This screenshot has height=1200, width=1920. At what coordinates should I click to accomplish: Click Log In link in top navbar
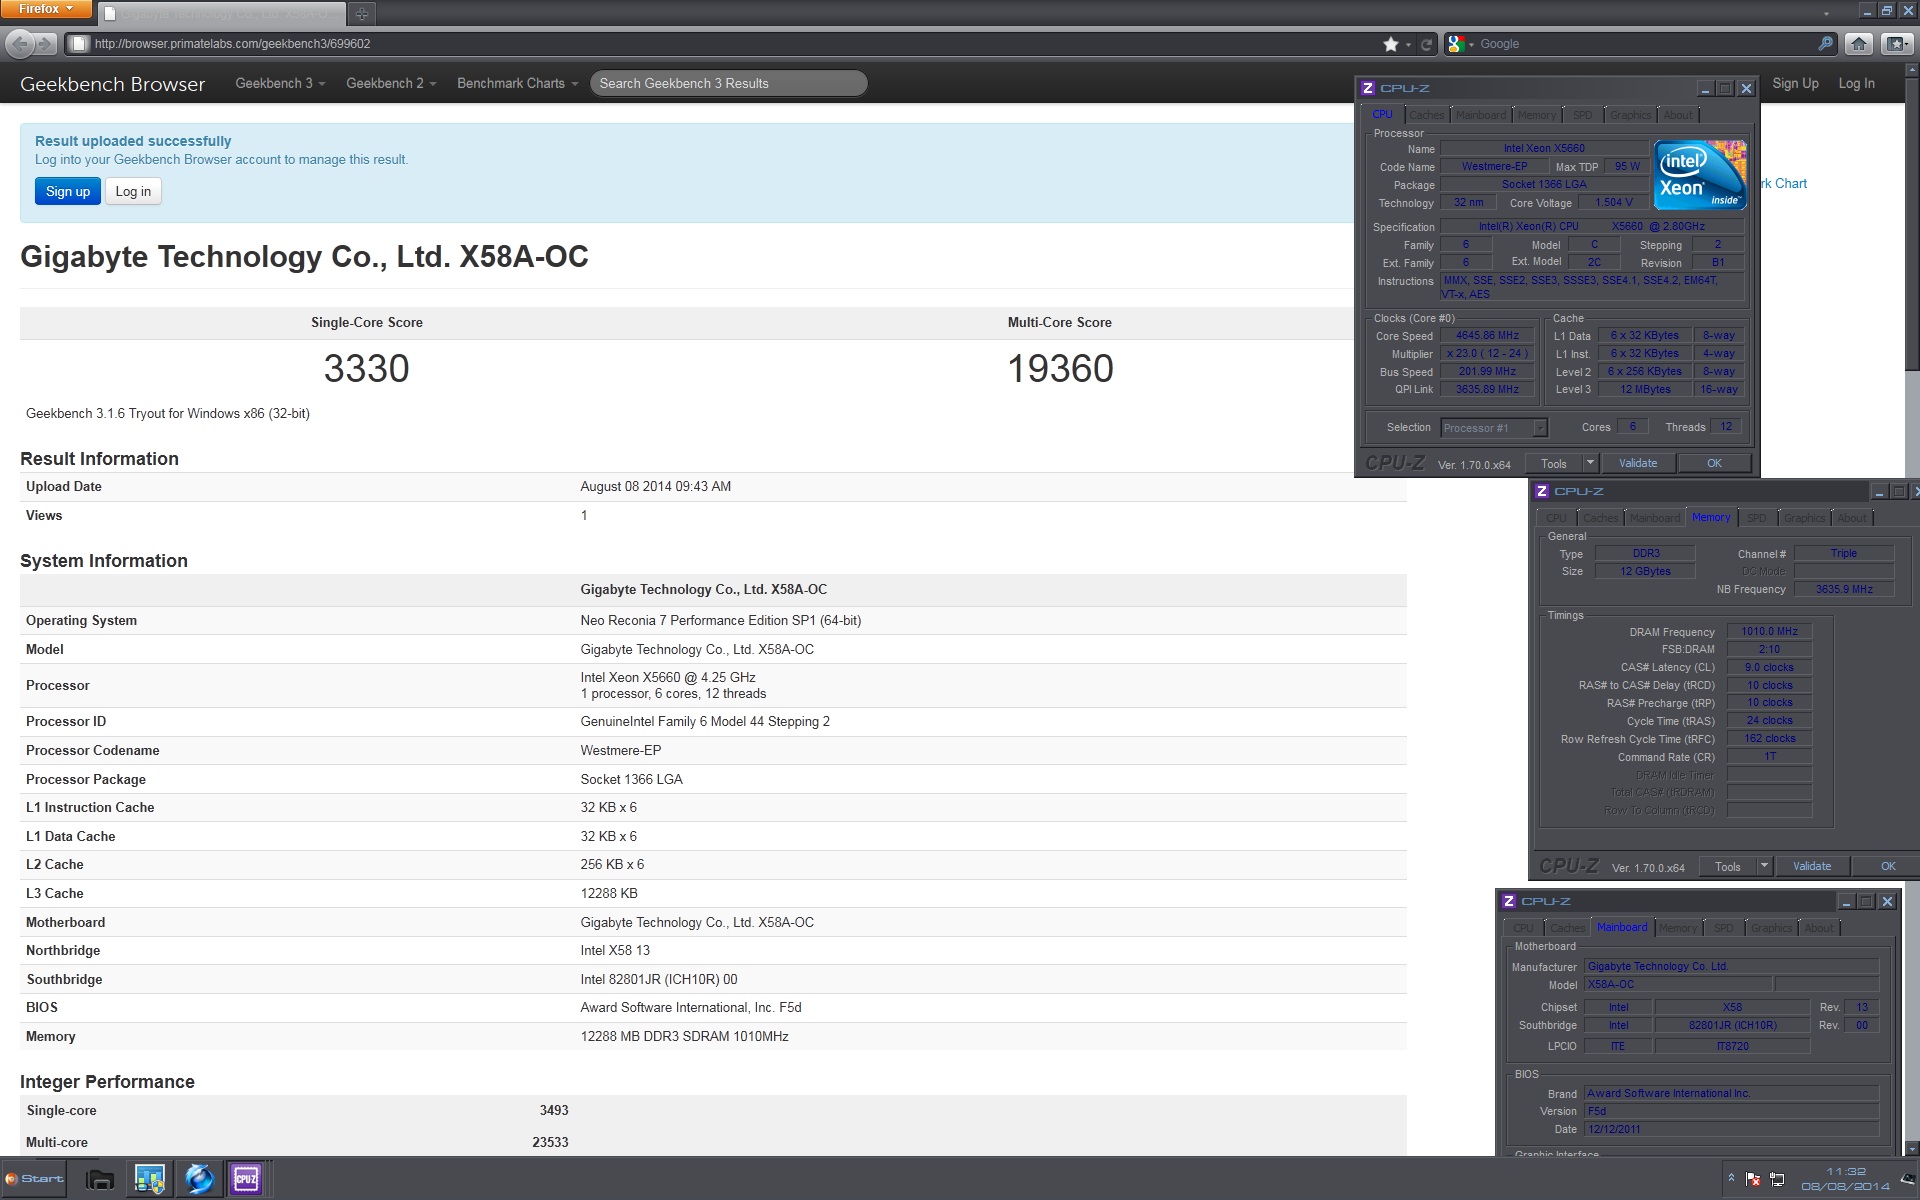(x=1856, y=83)
